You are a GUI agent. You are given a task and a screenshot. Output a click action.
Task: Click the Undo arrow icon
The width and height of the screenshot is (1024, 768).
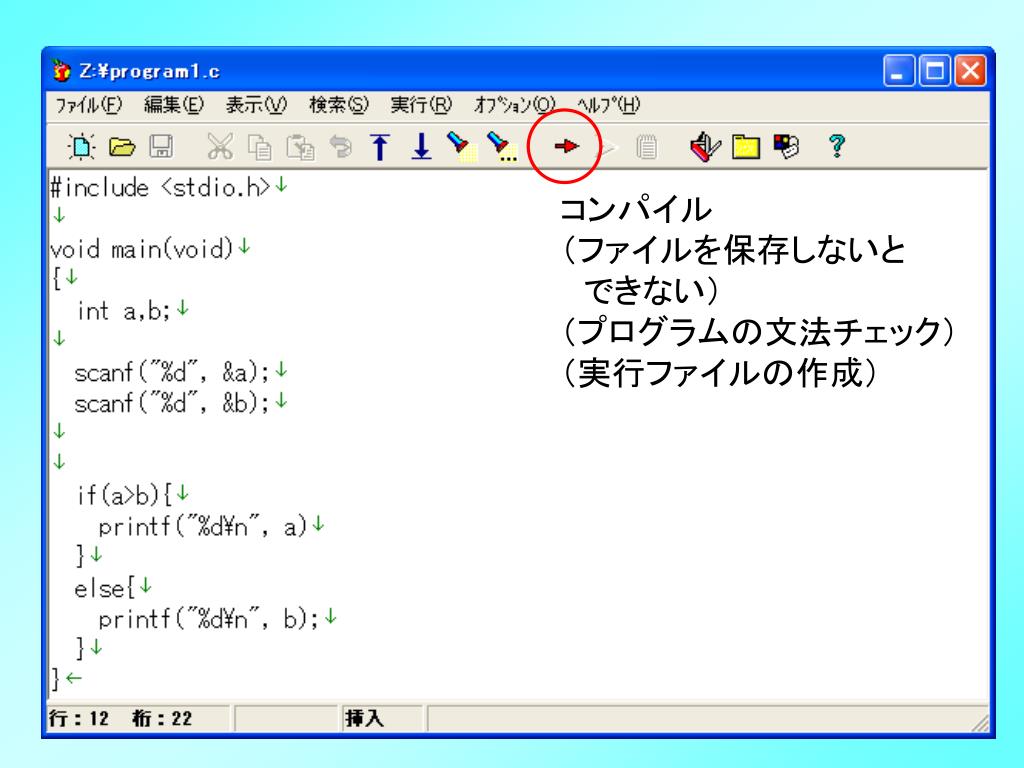(x=340, y=146)
